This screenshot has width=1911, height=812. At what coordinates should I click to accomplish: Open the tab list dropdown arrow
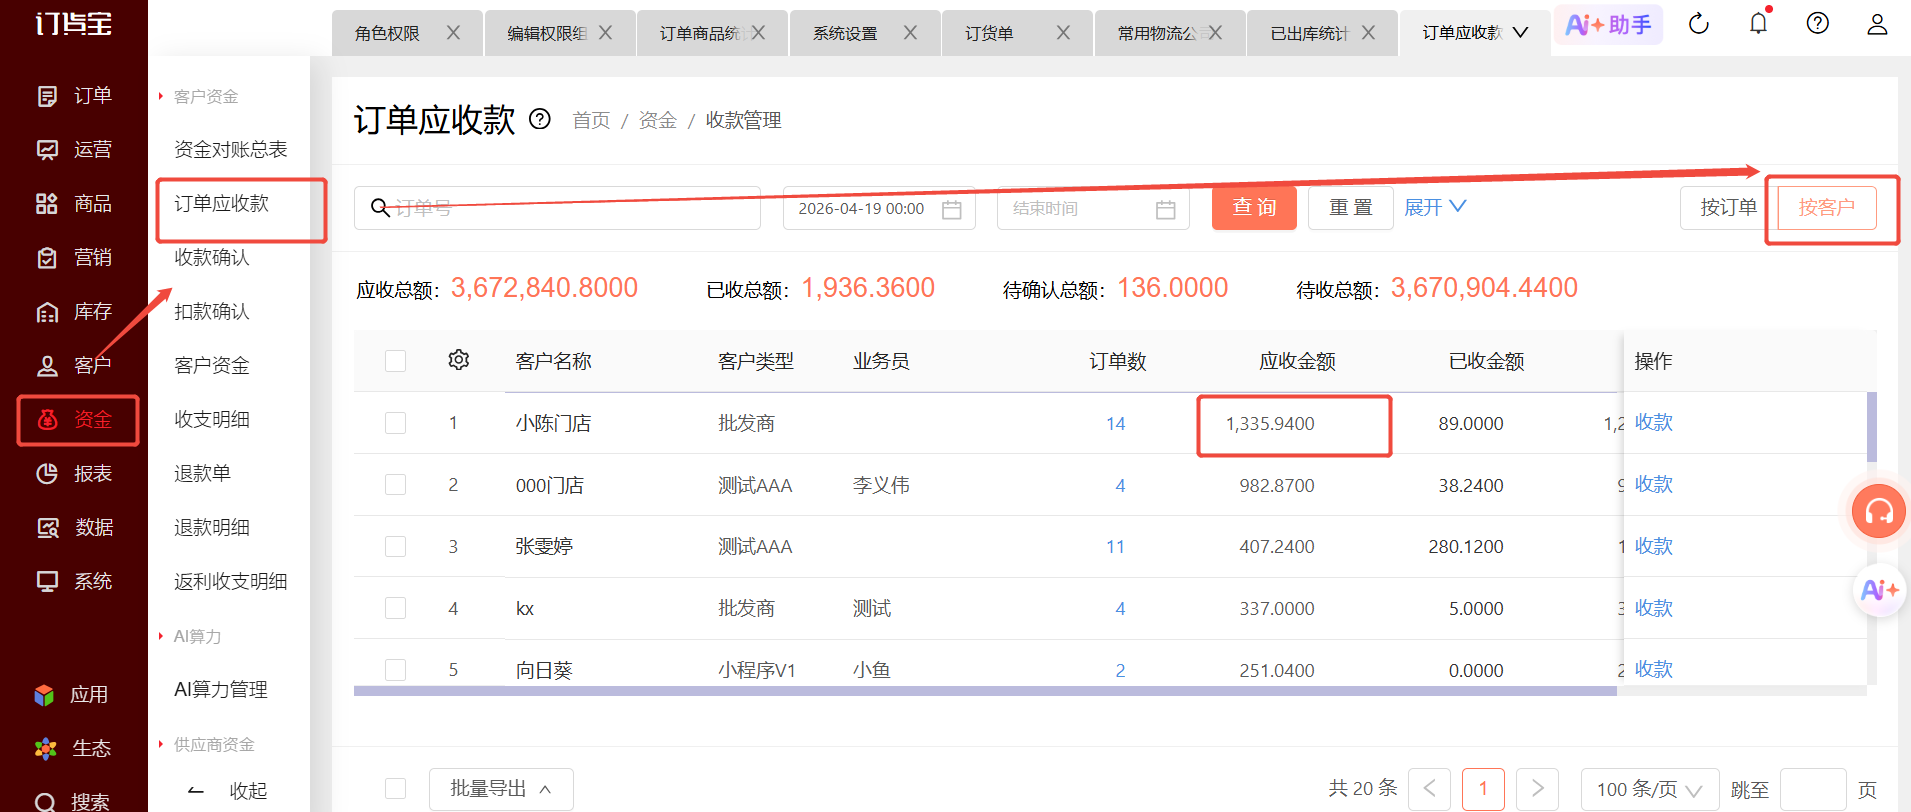(x=1520, y=33)
